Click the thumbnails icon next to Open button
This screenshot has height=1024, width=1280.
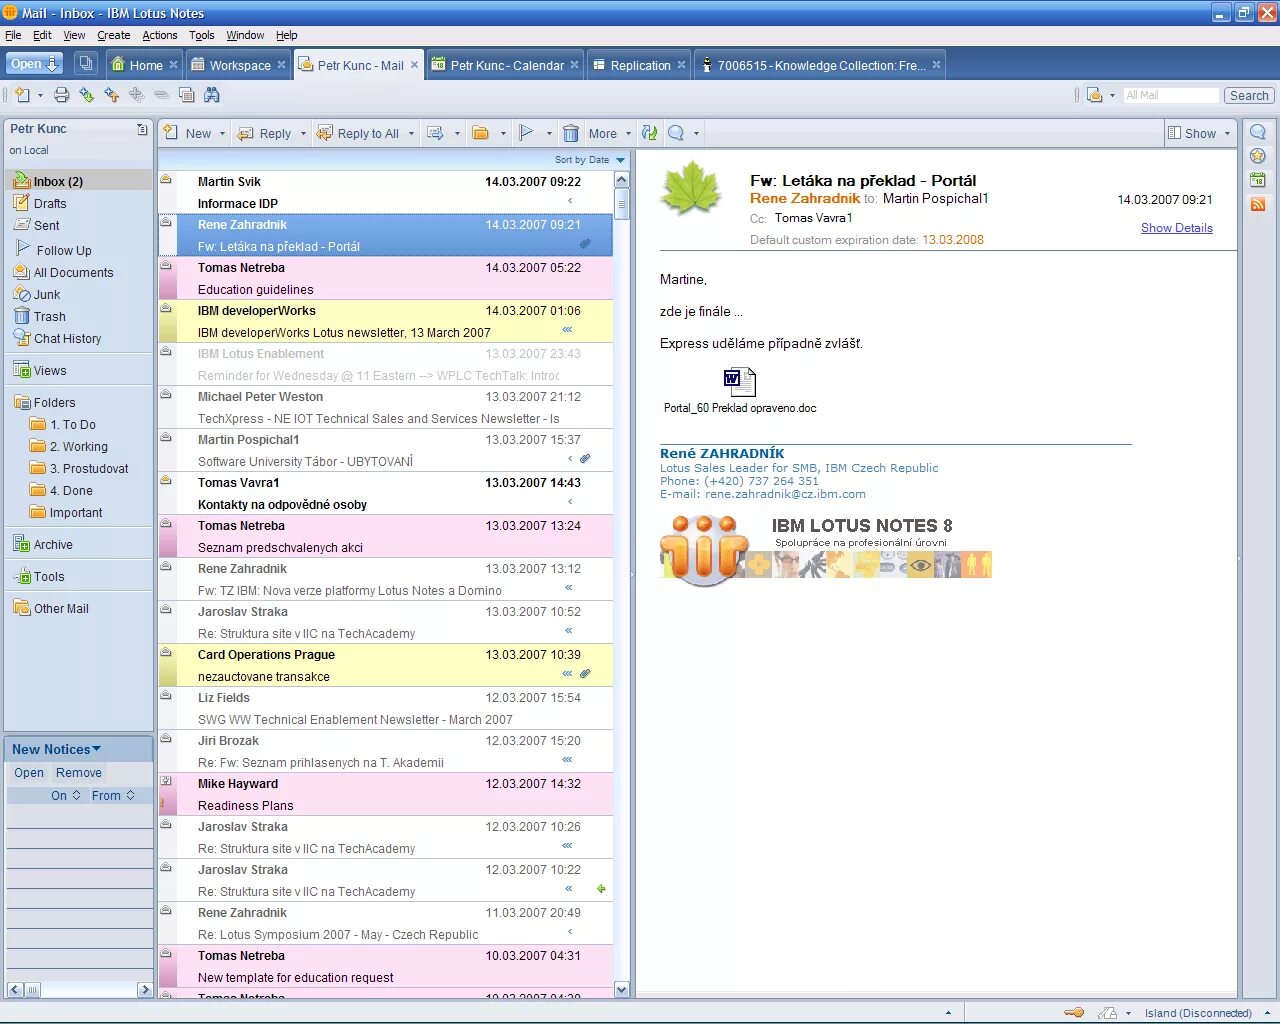point(86,64)
